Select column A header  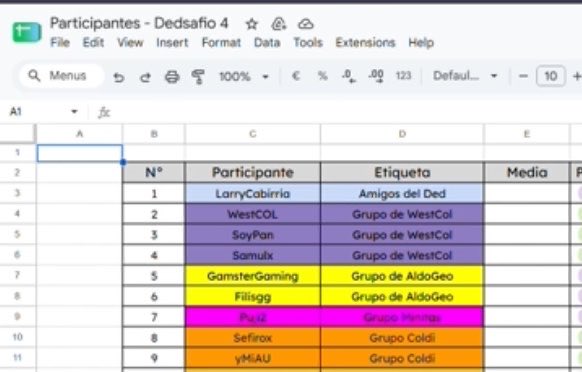79,134
